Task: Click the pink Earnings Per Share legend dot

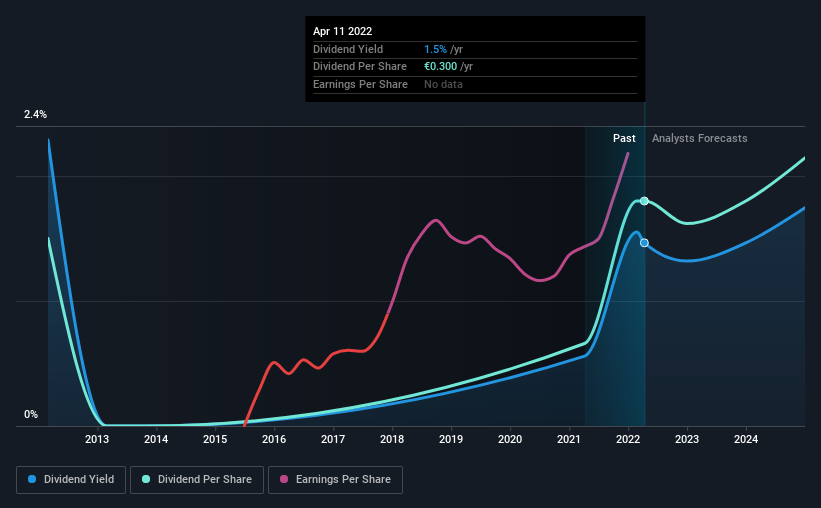Action: coord(284,479)
